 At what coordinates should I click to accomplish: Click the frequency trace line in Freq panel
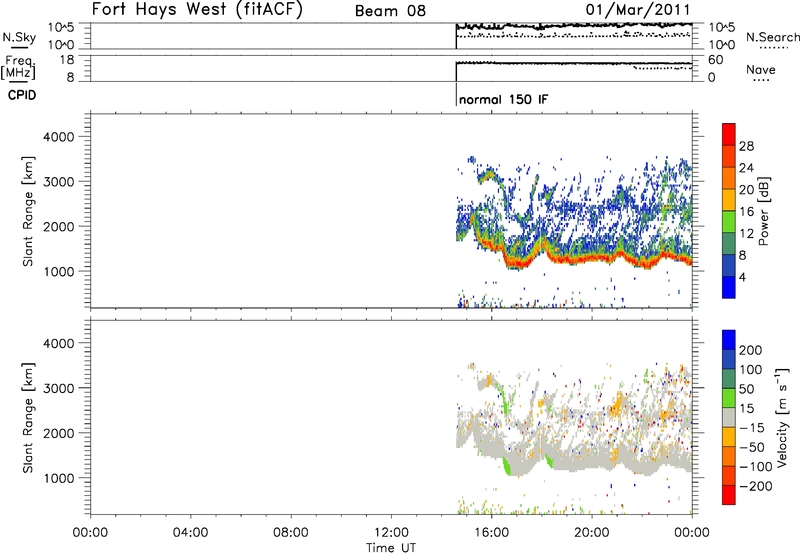point(574,64)
